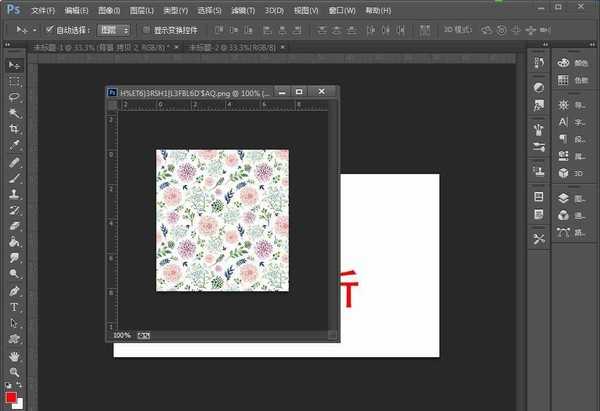Expand the Move tool preset picker arrow
This screenshot has height=411, width=600.
click(33, 30)
